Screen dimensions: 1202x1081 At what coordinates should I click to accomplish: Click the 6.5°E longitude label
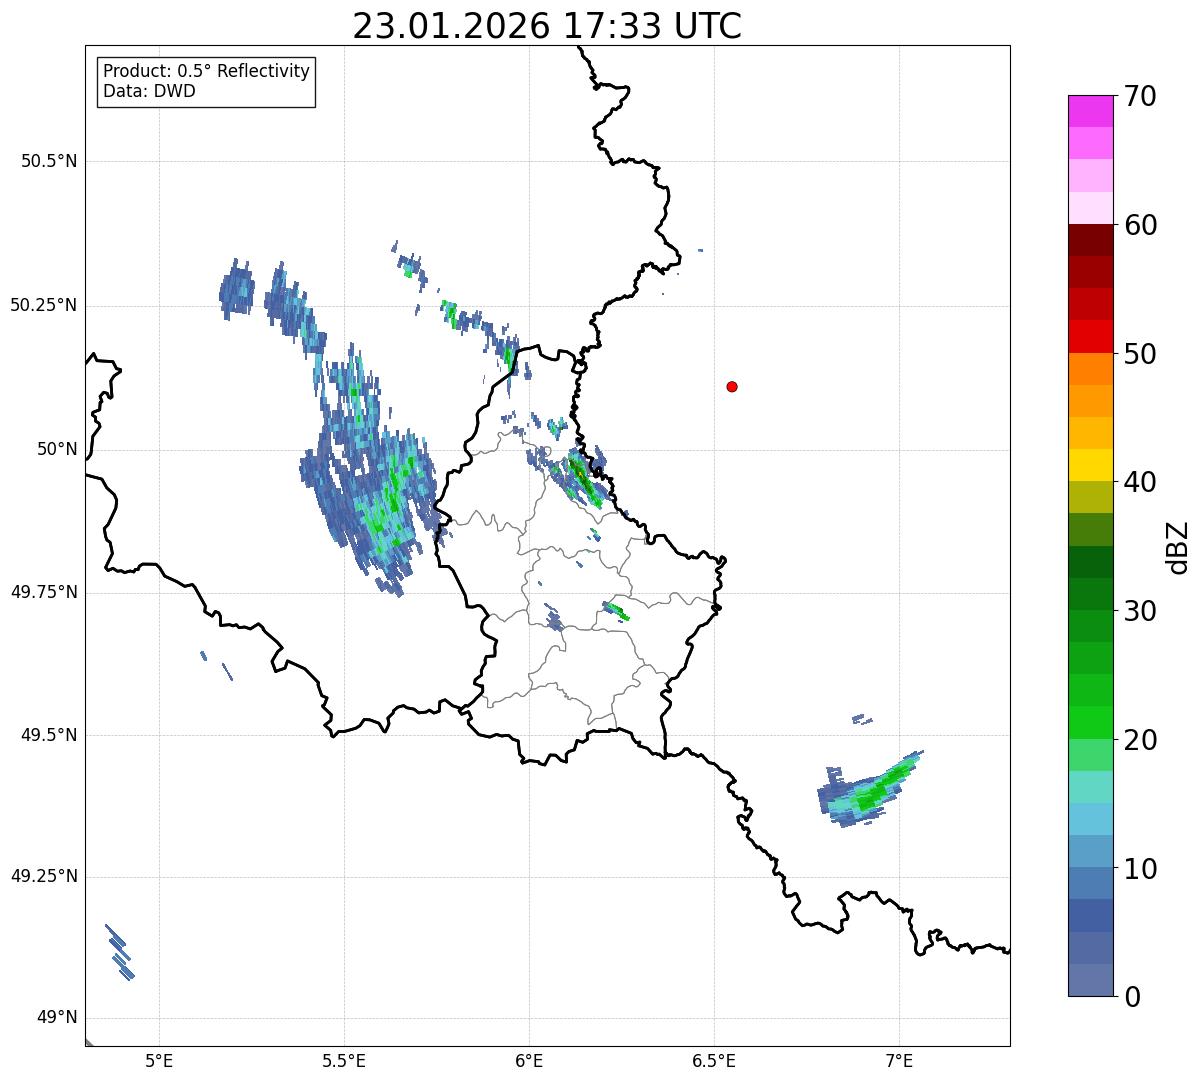tap(714, 1061)
